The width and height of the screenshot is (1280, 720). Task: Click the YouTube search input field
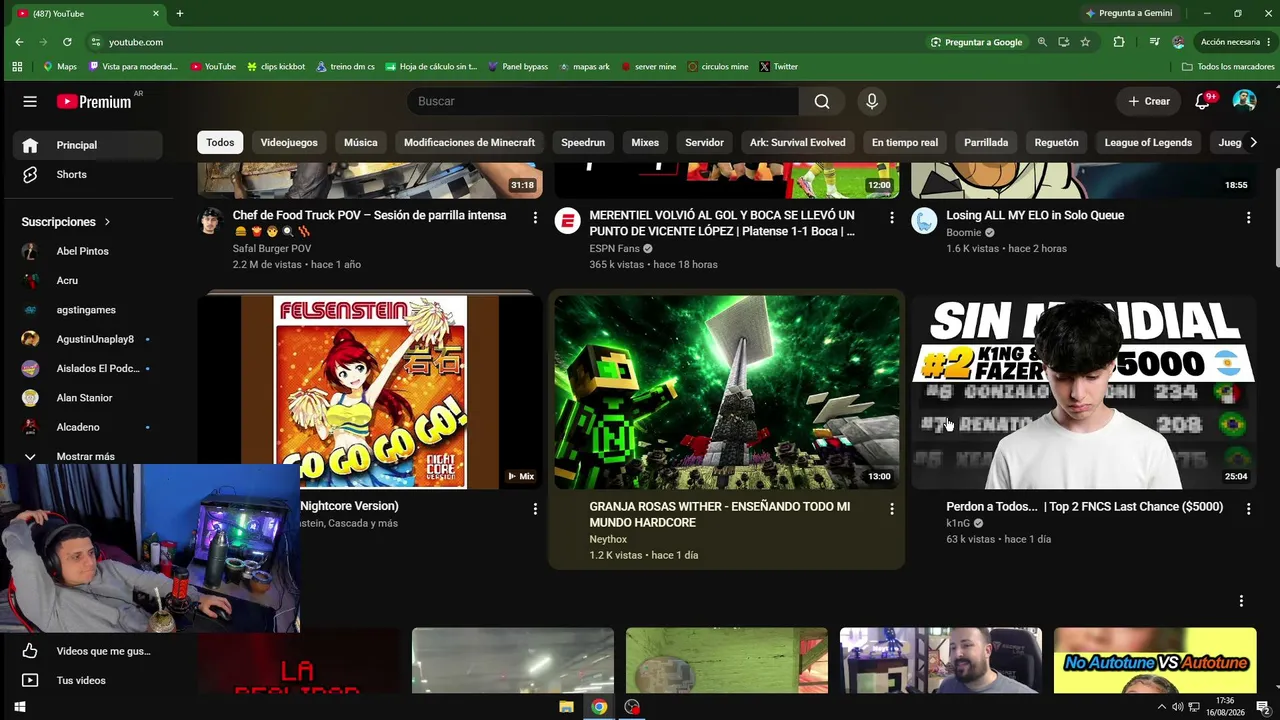pyautogui.click(x=603, y=101)
